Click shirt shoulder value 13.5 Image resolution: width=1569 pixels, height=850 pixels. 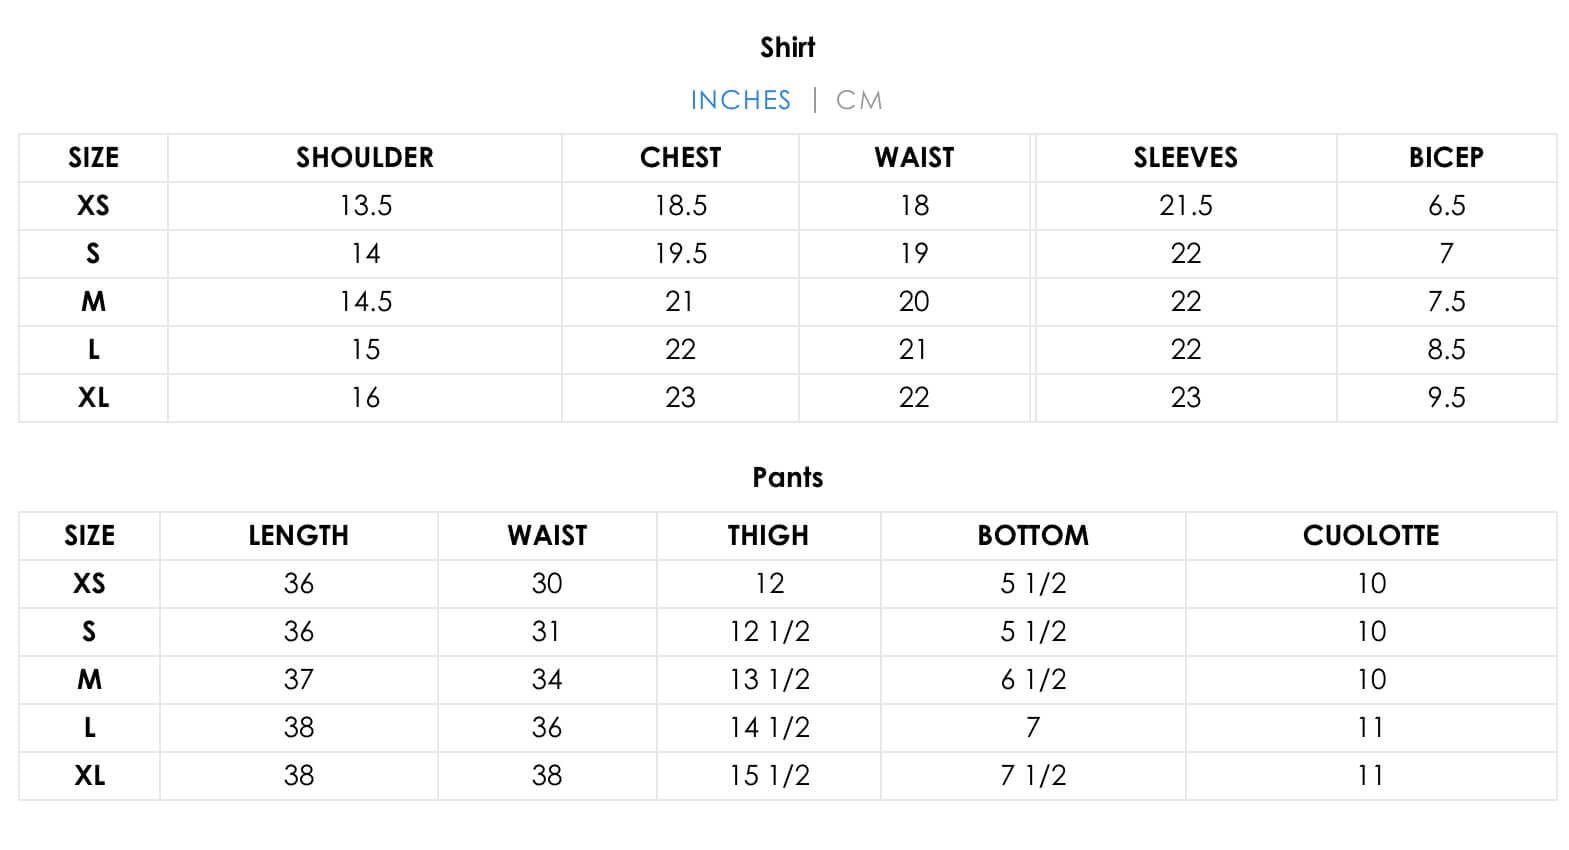pos(365,205)
